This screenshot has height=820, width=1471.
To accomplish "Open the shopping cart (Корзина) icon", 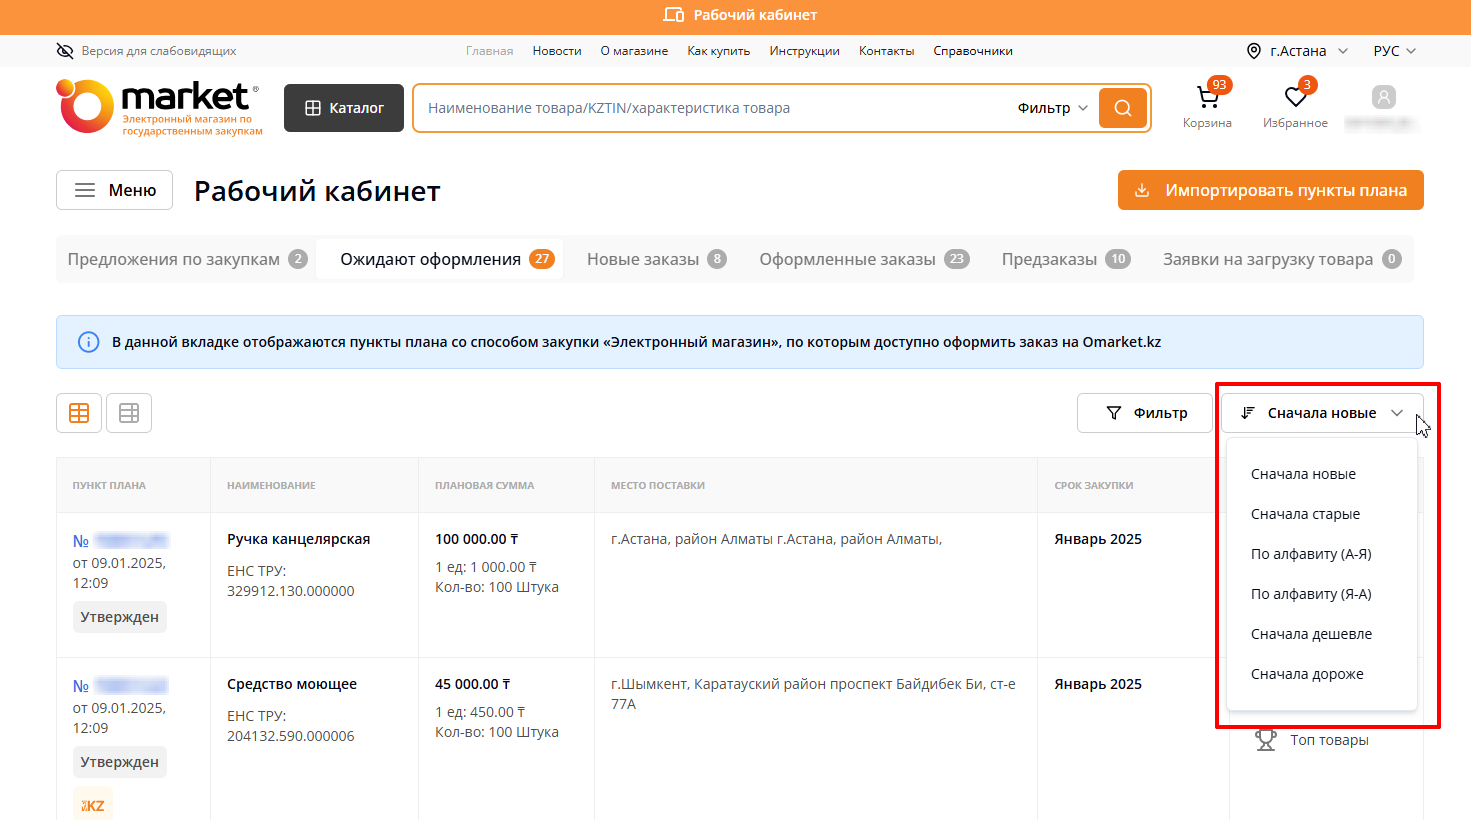I will coord(1207,99).
